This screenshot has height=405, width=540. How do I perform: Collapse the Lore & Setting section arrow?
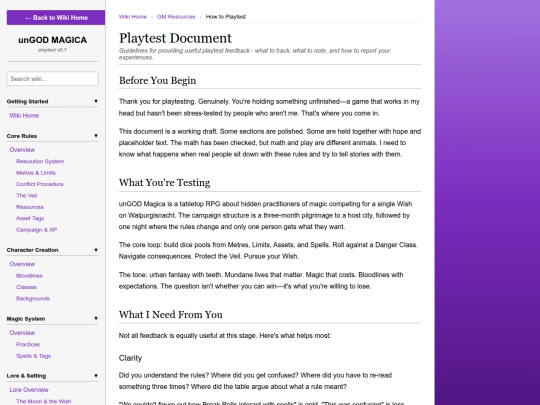coord(96,376)
